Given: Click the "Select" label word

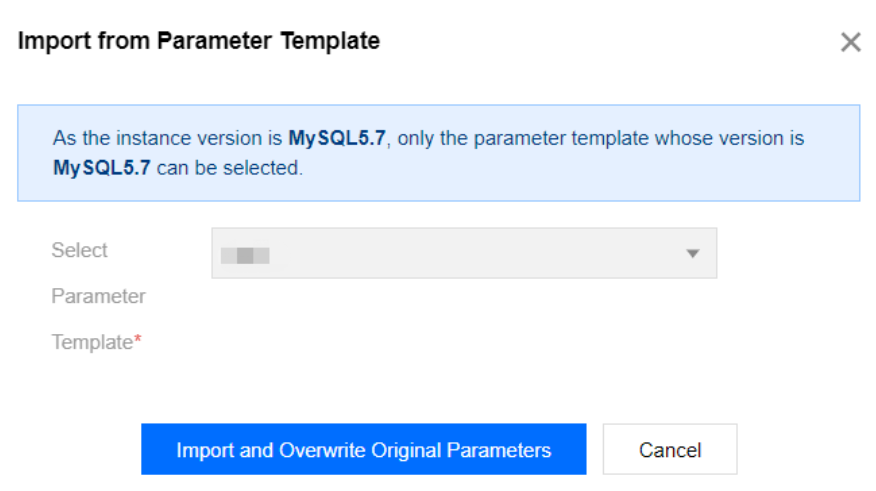Looking at the screenshot, I should 79,250.
